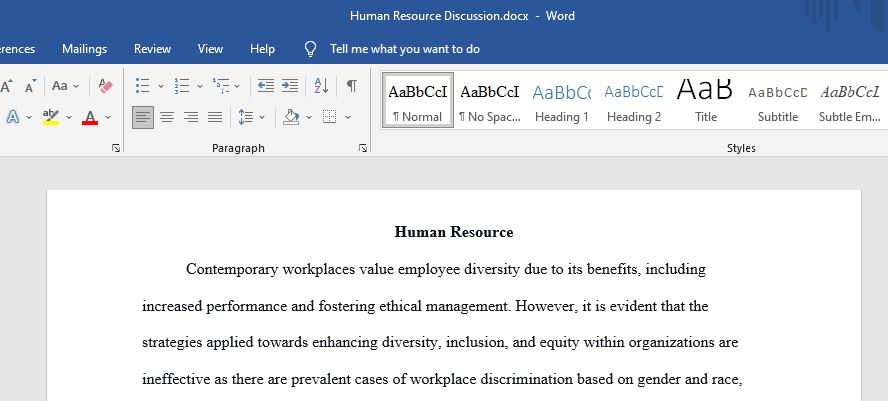Image resolution: width=888 pixels, height=401 pixels.
Task: Open the font color dropdown arrow
Action: pyautogui.click(x=108, y=118)
